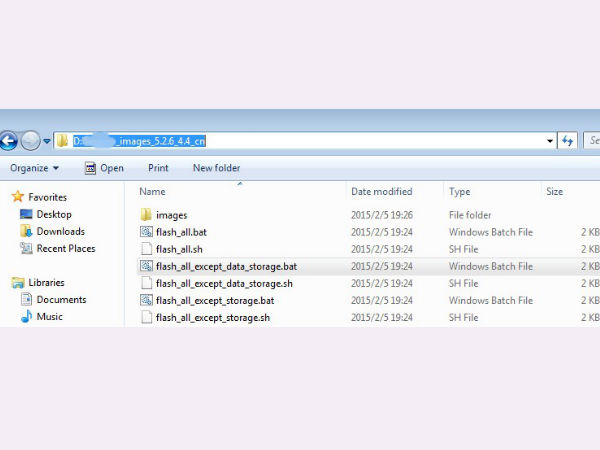Screen dimensions: 600x450
Task: Expand the address bar history dropdown
Action: [x=550, y=141]
